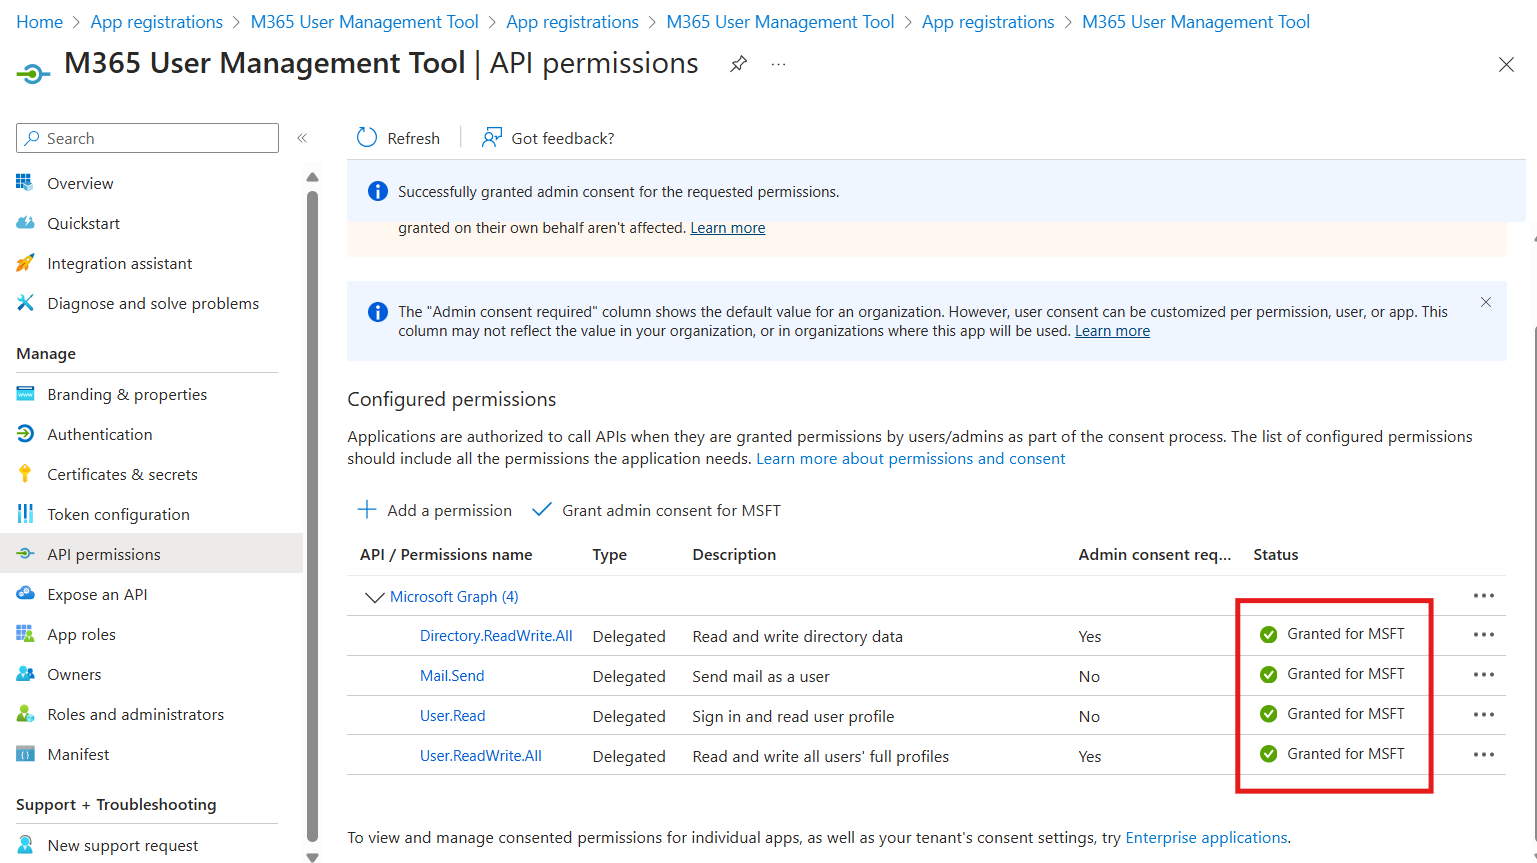
Task: Click the plus icon for Add a permission
Action: click(367, 510)
